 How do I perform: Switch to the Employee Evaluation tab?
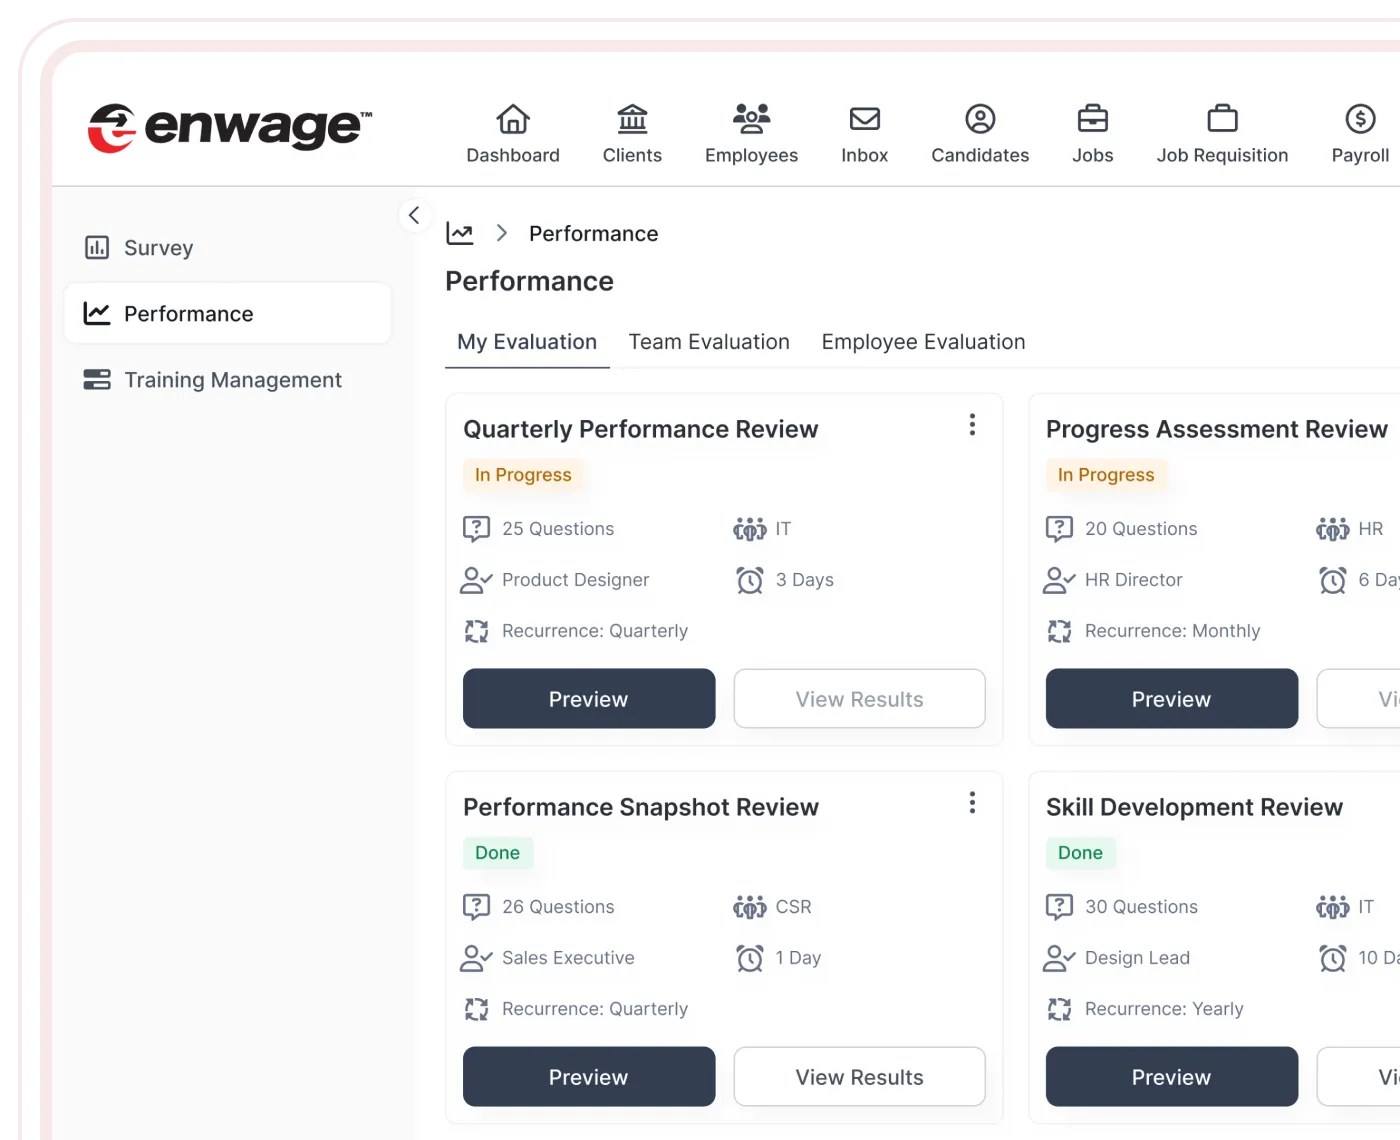(923, 342)
